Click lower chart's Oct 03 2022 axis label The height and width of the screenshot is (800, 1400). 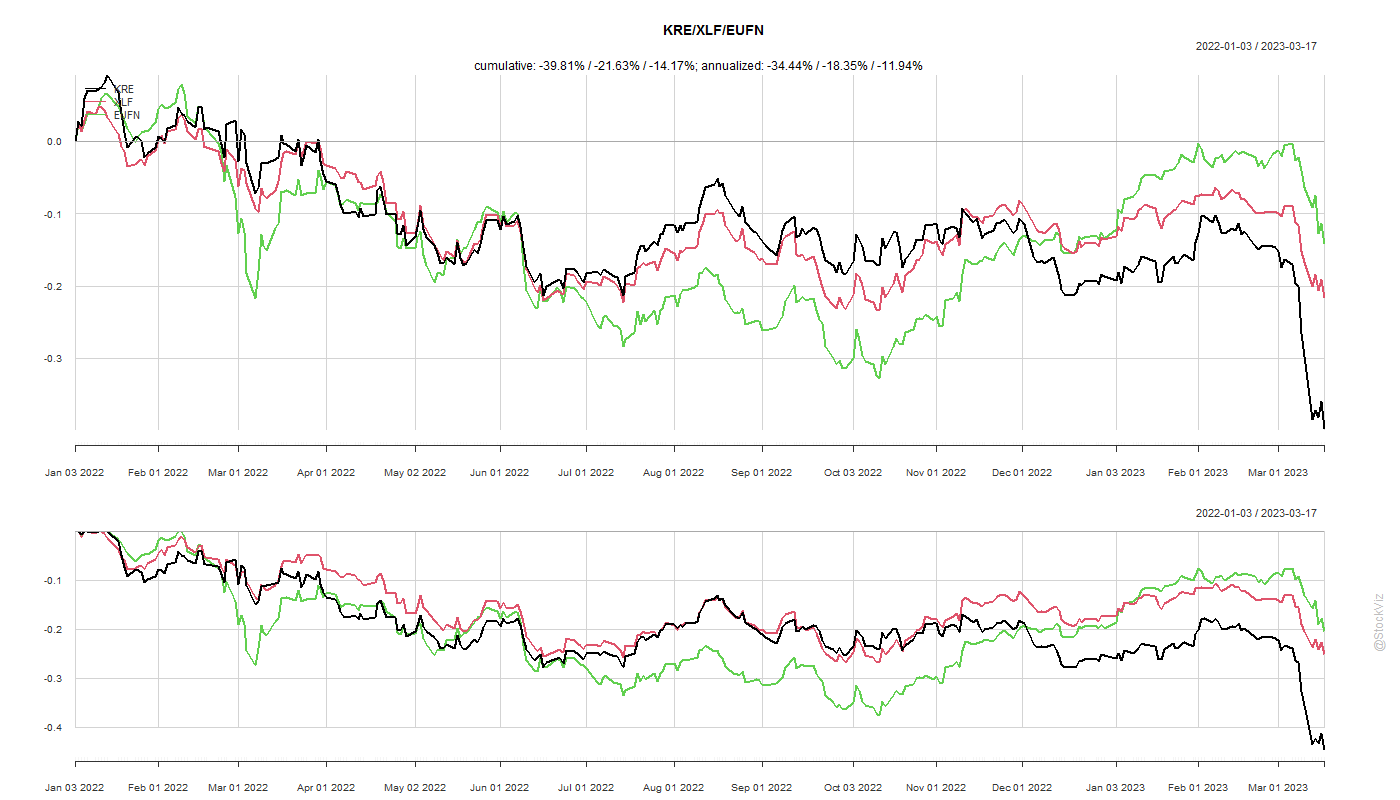click(x=852, y=790)
